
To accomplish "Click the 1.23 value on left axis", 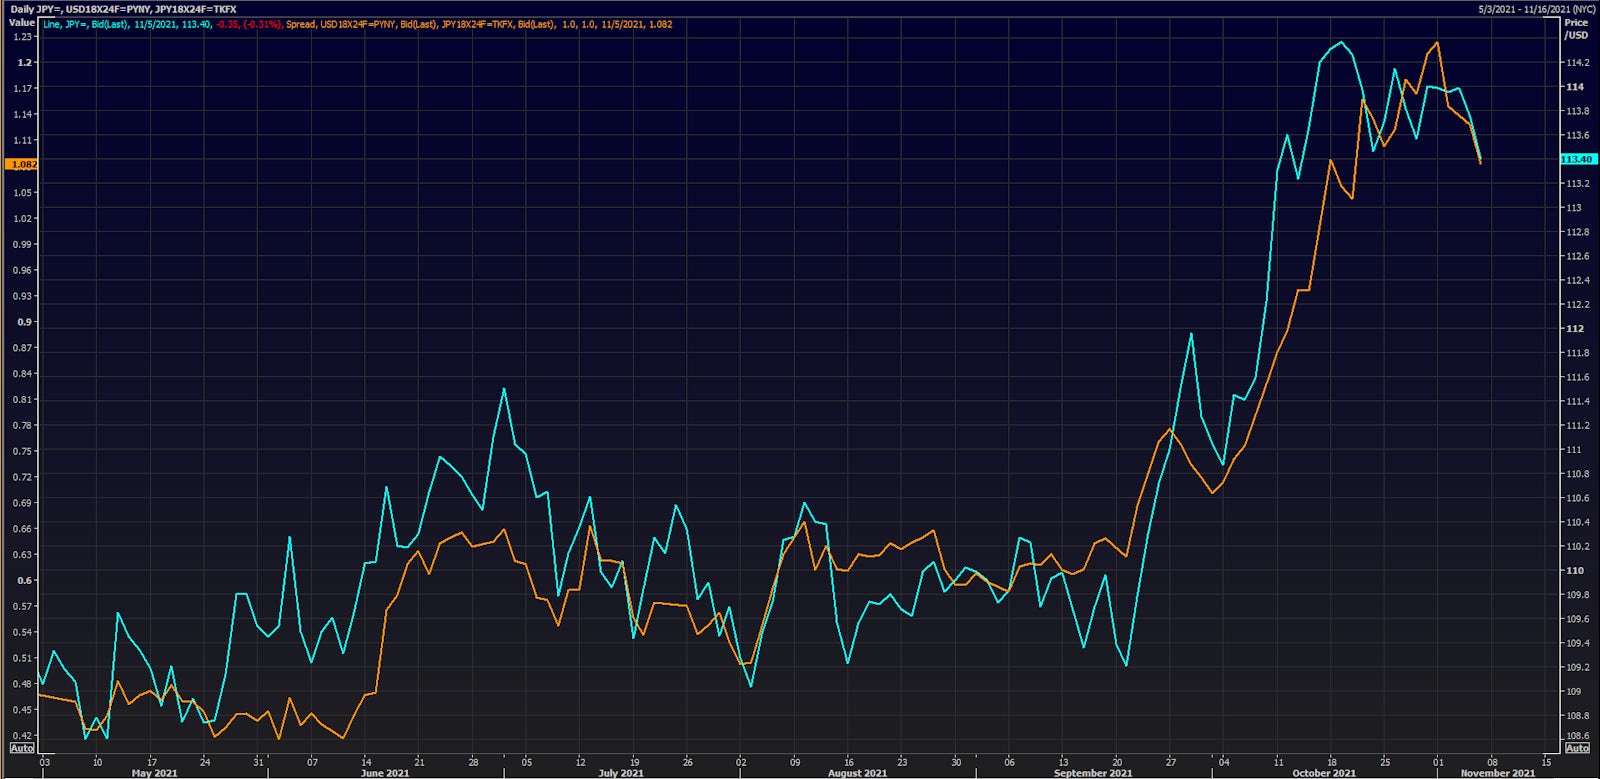I will pos(22,37).
